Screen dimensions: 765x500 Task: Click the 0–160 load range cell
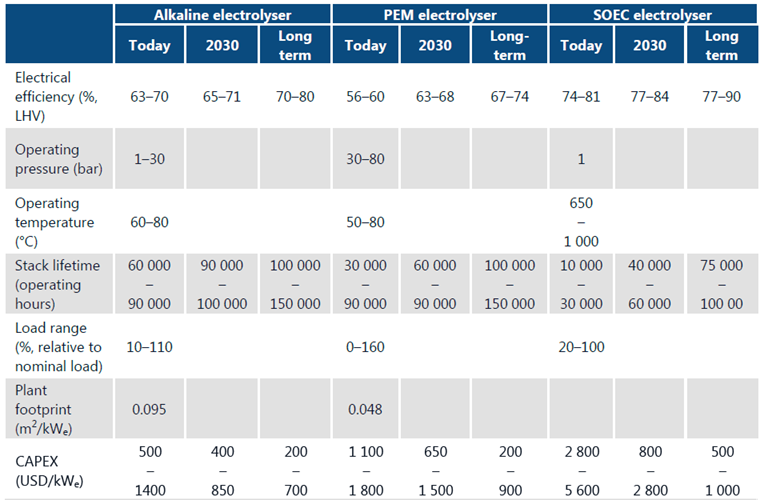tap(366, 345)
